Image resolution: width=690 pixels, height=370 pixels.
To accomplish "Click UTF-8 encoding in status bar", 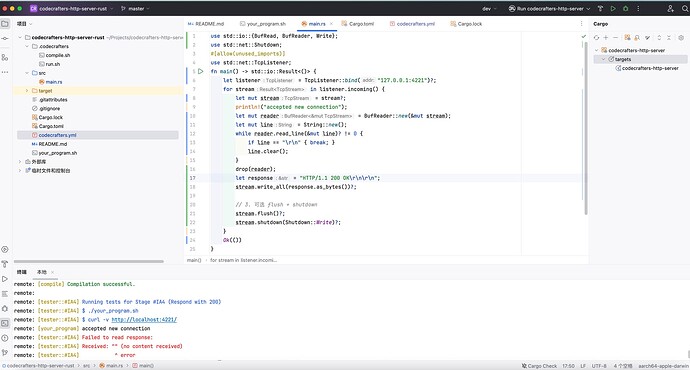I will (x=599, y=366).
